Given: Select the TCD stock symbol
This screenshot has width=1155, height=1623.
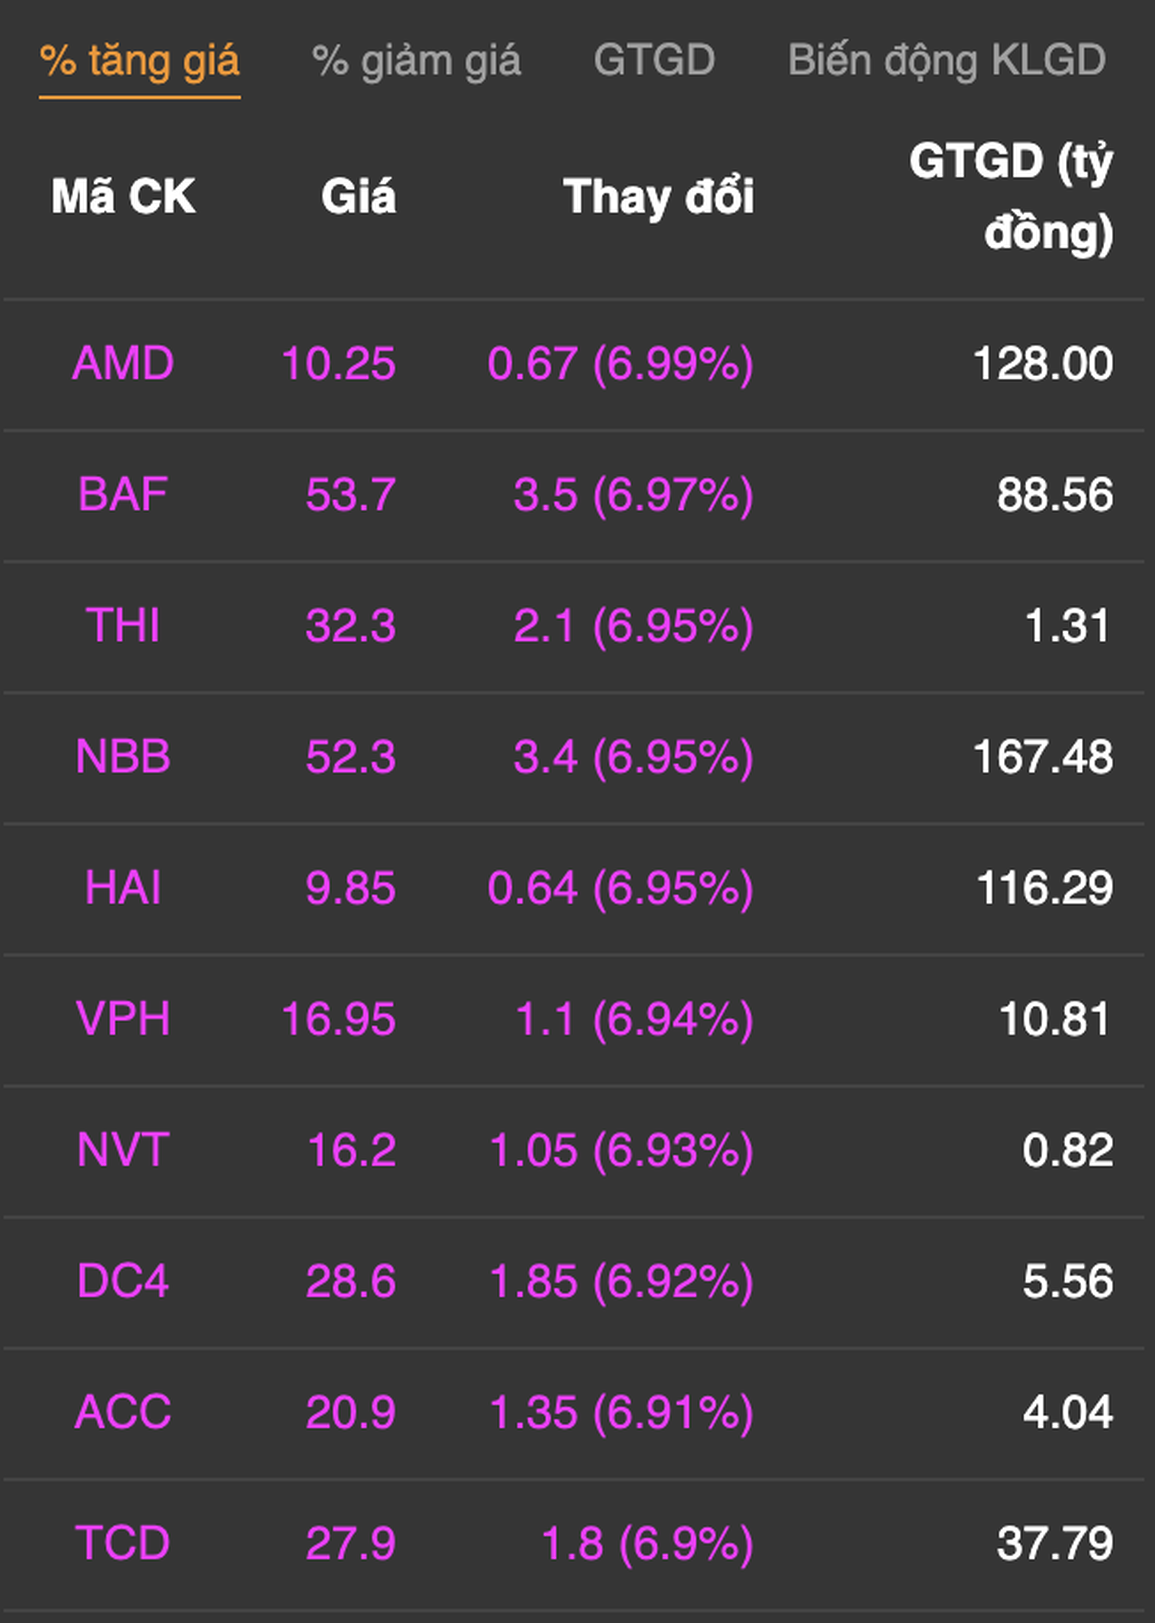Looking at the screenshot, I should (123, 1542).
